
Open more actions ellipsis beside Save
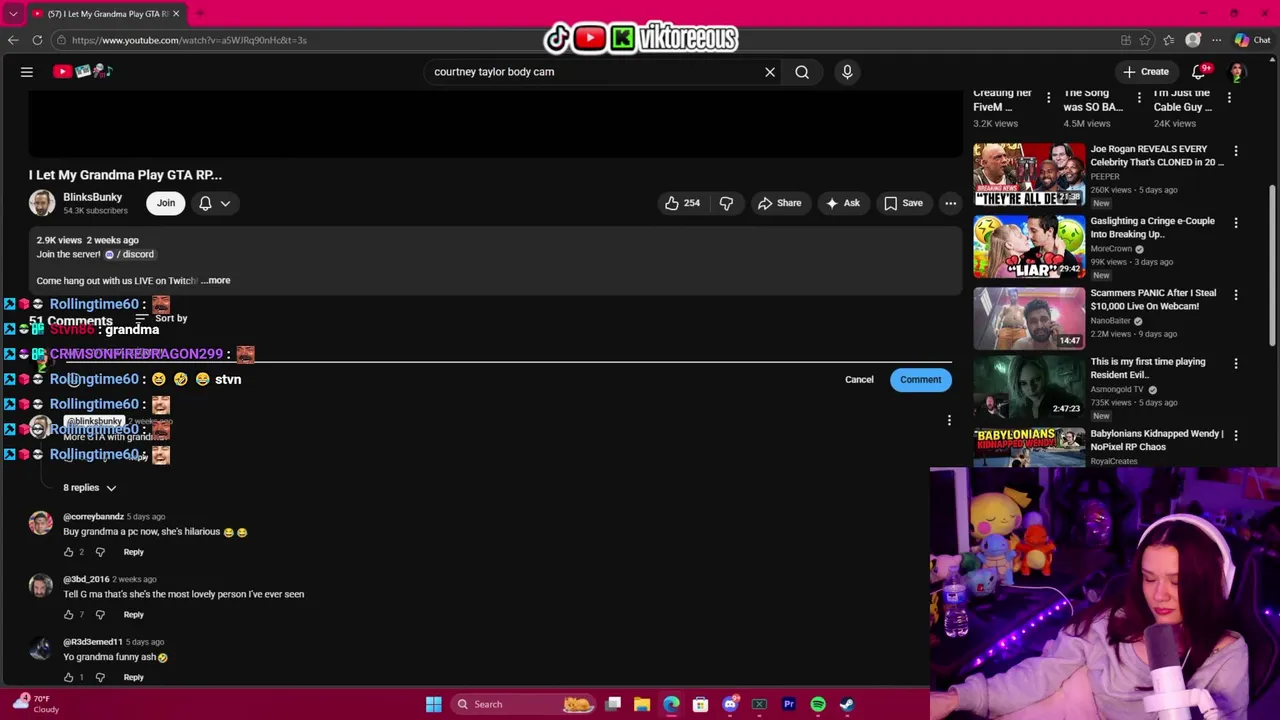[x=950, y=203]
